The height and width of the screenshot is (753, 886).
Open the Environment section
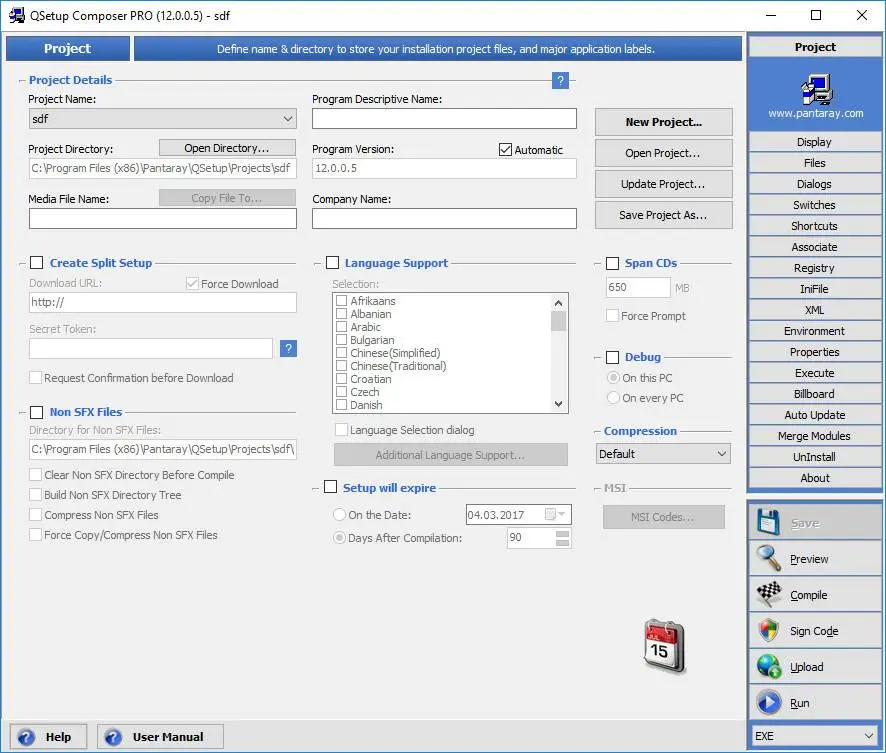(x=814, y=331)
